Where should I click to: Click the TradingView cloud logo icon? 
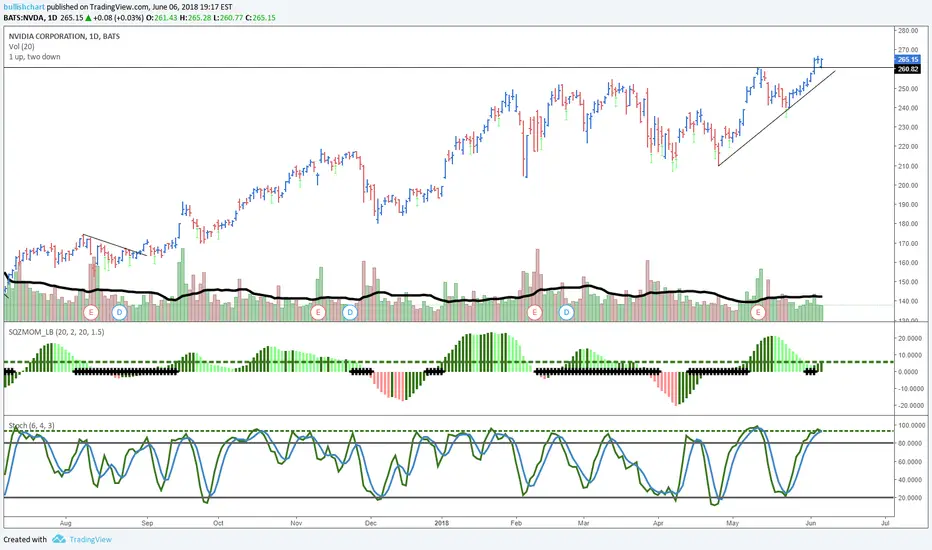coord(58,539)
